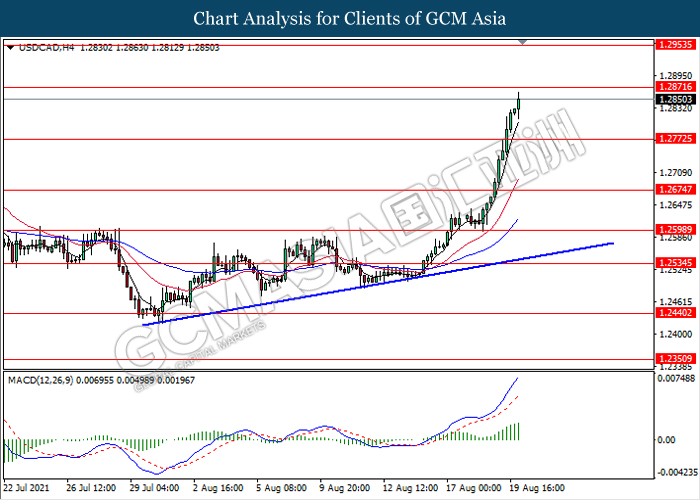700x500 pixels.
Task: Click the 1.26475 price axis value
Action: pos(676,205)
